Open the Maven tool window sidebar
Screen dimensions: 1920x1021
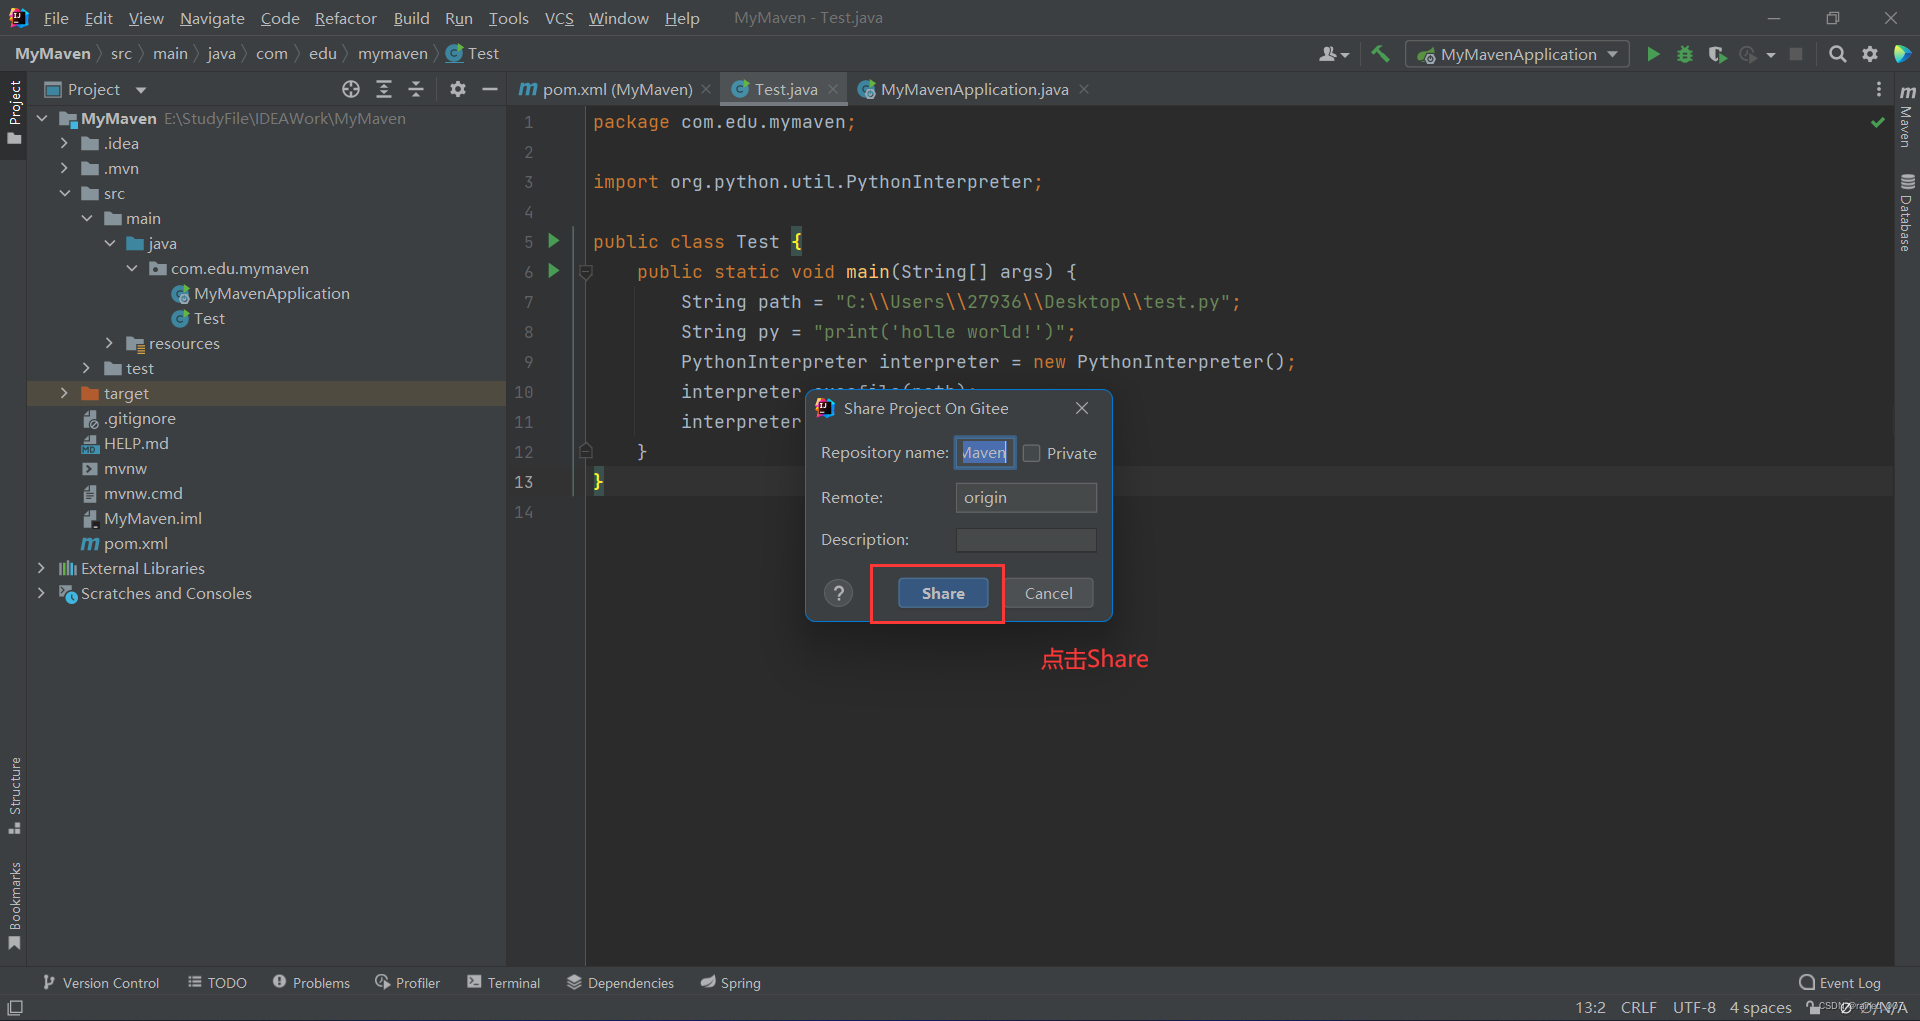1907,116
